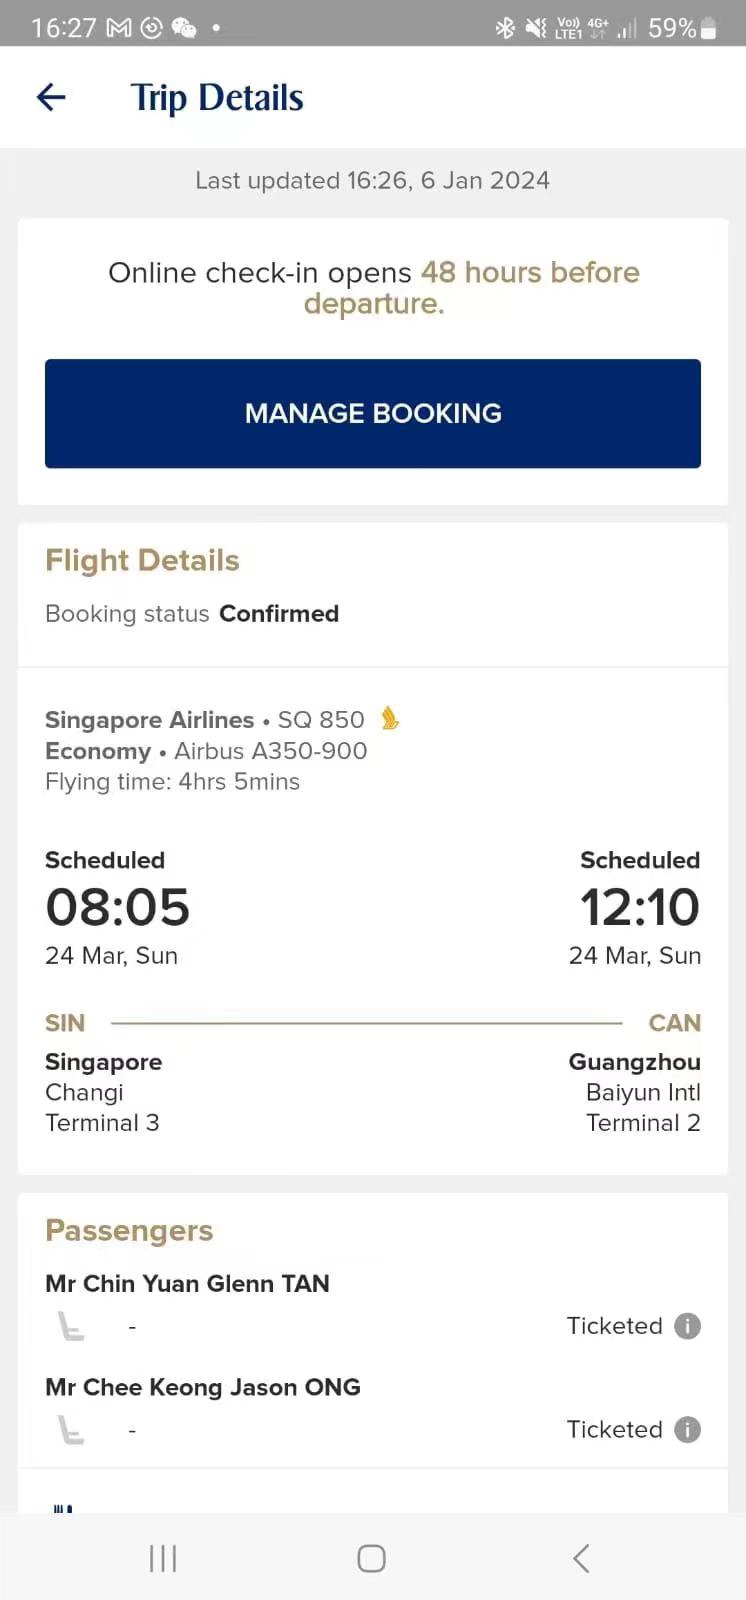This screenshot has width=746, height=1600.
Task: Tap WeChat notification icon in status bar
Action: pos(184,28)
